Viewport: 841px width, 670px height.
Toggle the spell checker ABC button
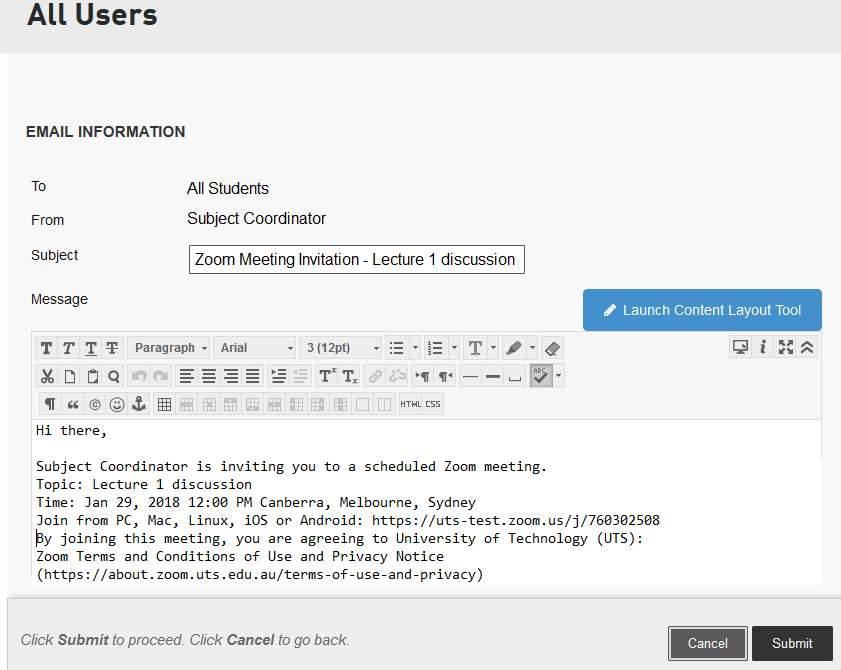pos(541,376)
